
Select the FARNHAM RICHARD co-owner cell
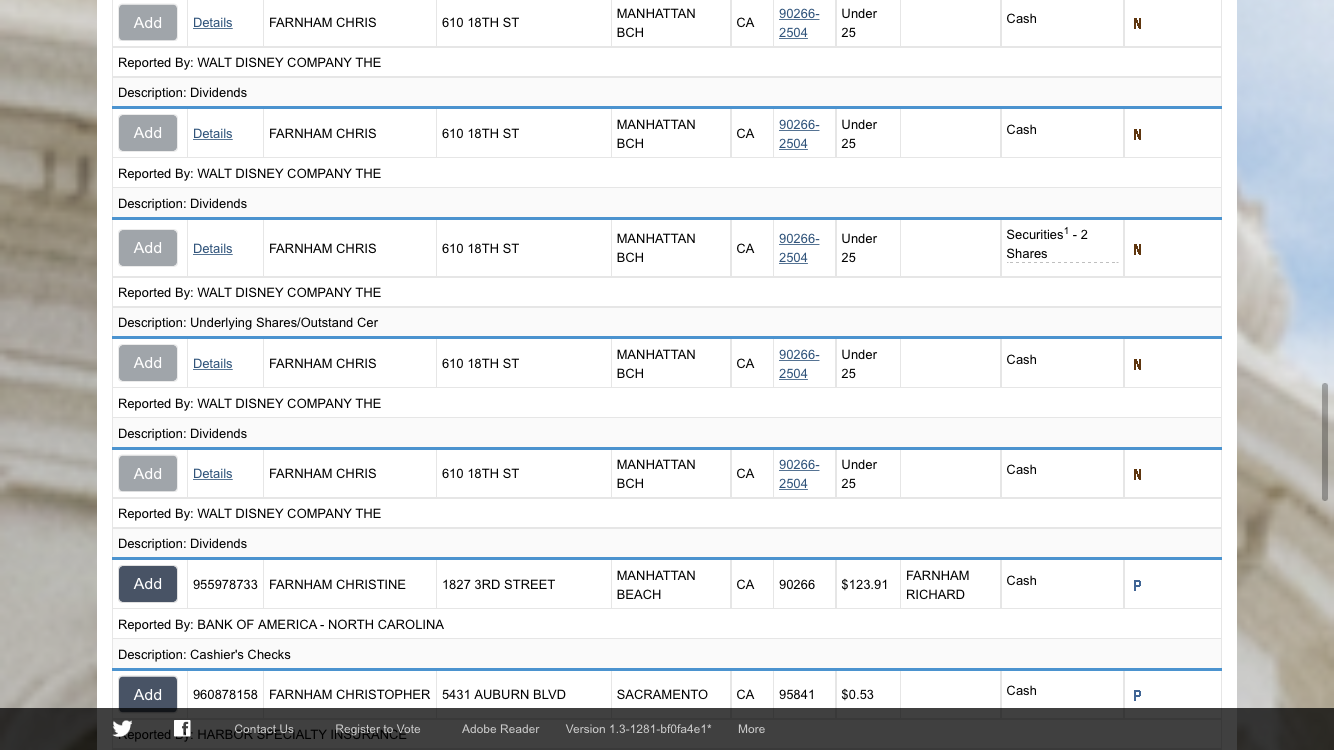(x=950, y=584)
